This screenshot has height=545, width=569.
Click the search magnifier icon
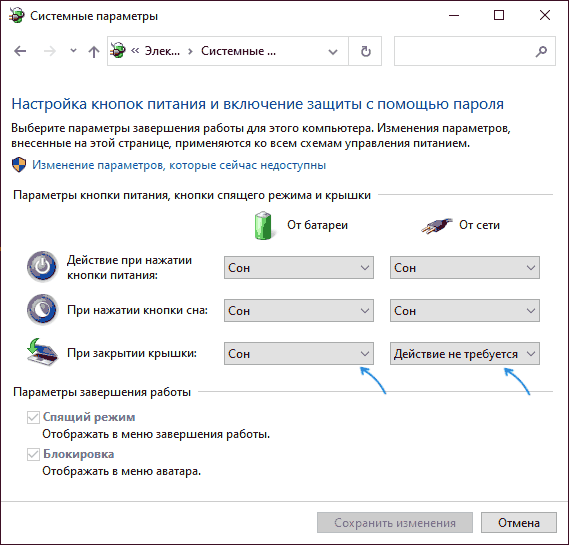pos(541,51)
